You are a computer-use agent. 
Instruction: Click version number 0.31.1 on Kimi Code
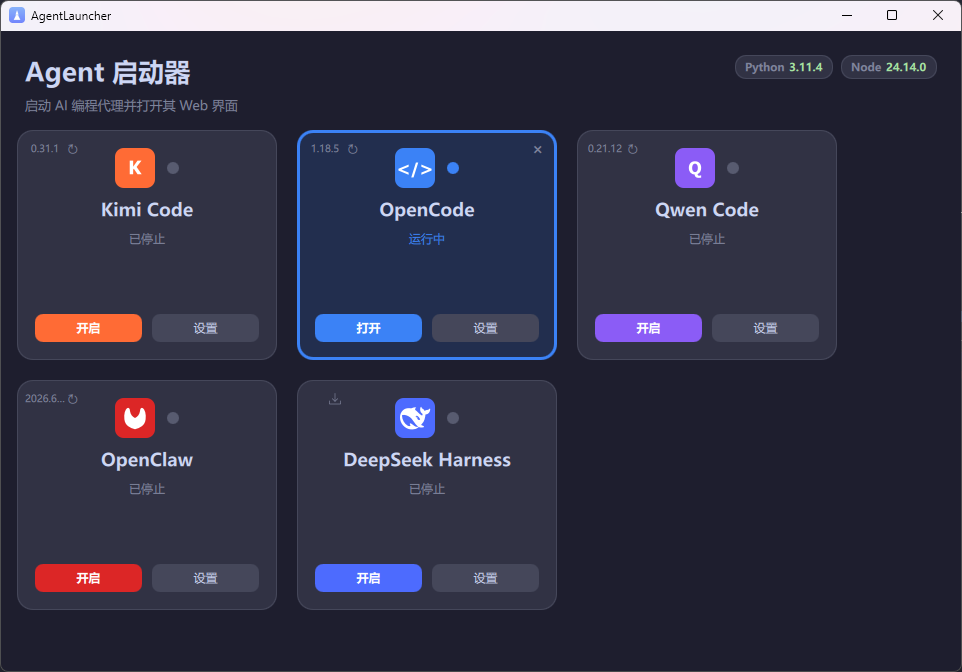coord(45,149)
